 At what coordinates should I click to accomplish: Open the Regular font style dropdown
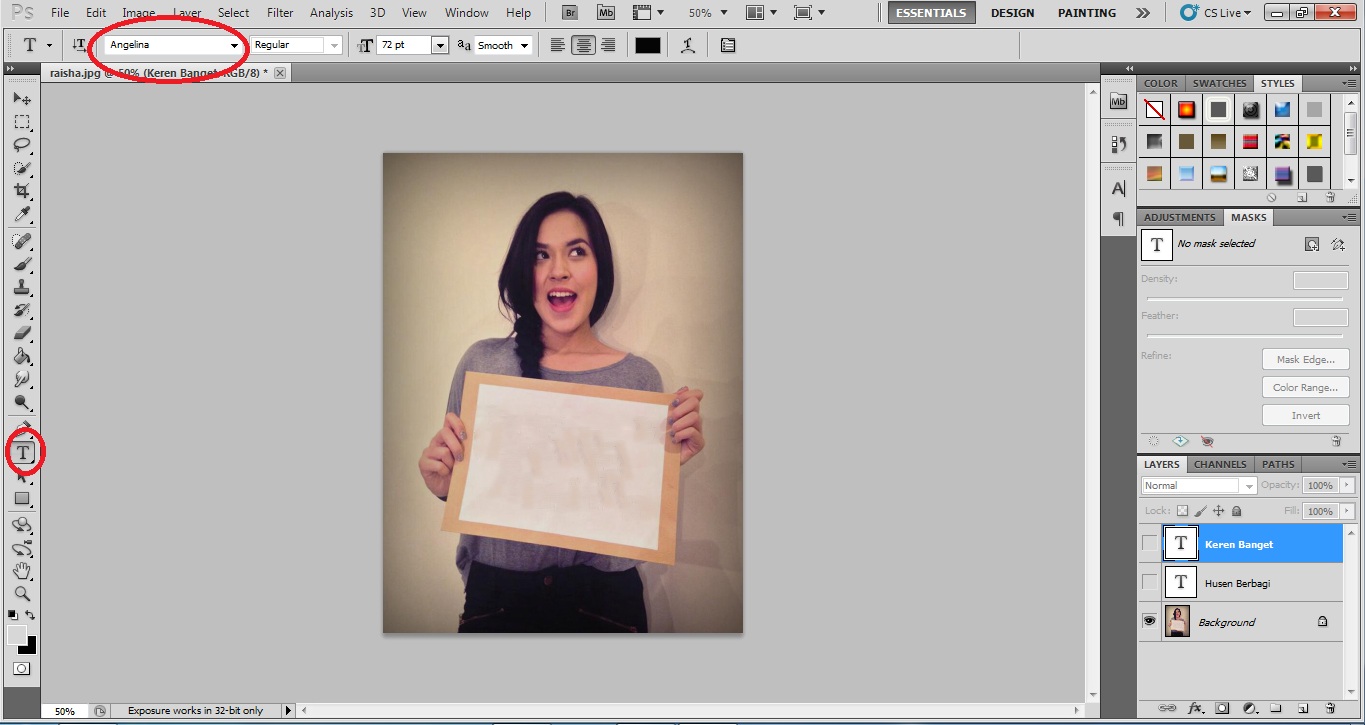coord(334,46)
